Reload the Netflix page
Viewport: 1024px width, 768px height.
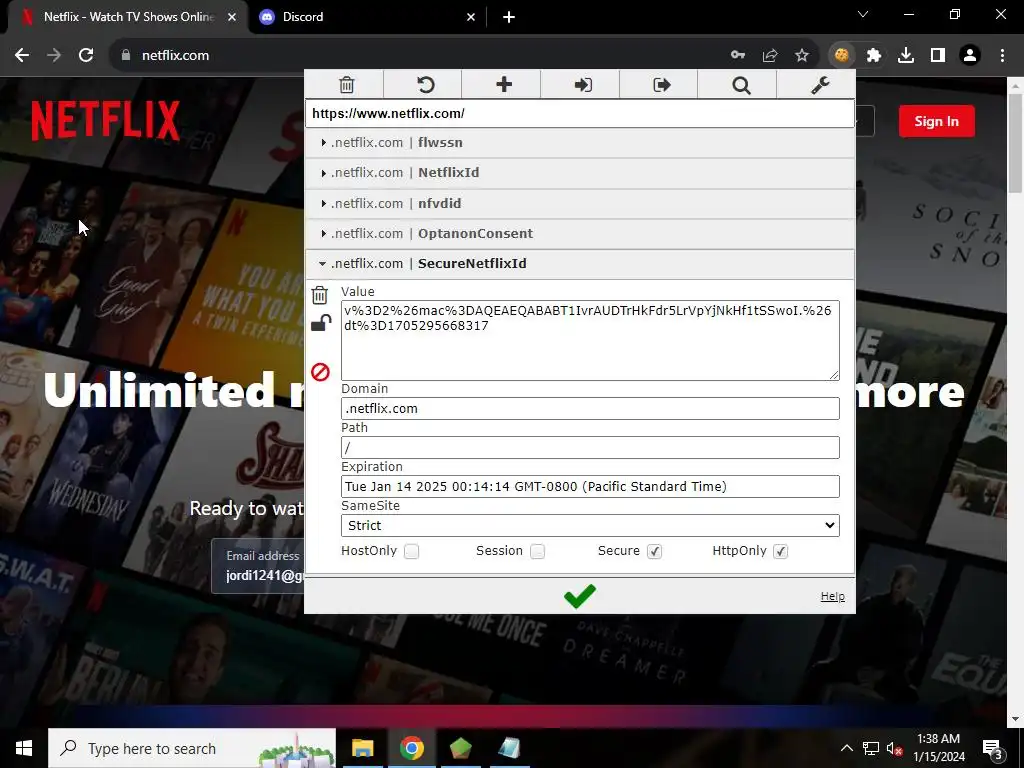point(86,55)
